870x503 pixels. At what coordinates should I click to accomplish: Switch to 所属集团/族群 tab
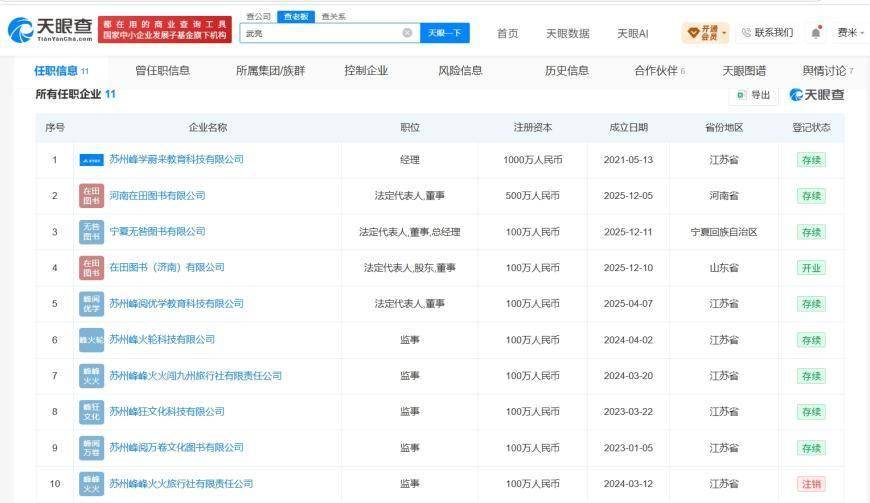(x=271, y=71)
